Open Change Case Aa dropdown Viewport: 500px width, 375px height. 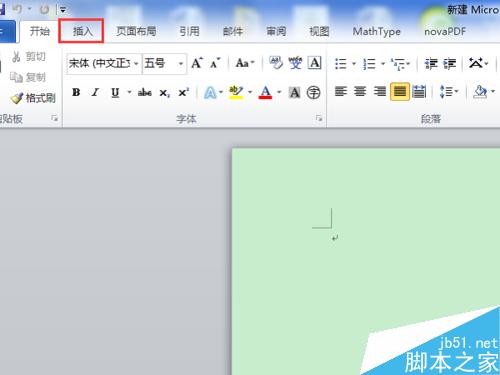tap(245, 63)
